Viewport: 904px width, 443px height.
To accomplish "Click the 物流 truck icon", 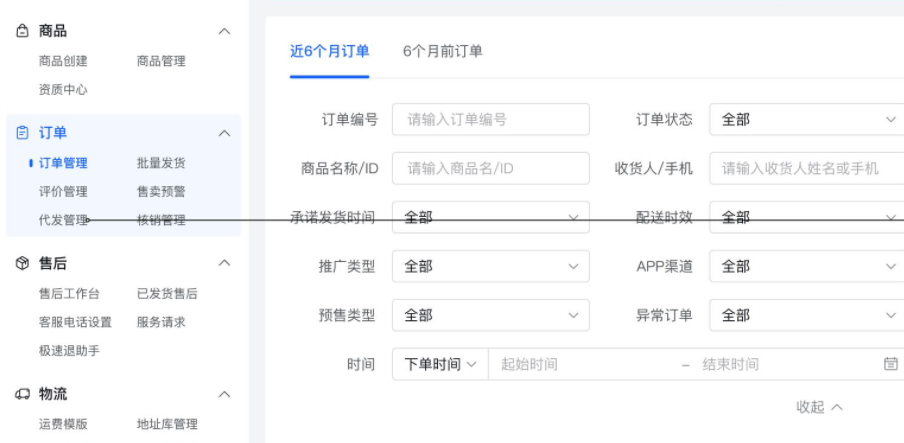I will point(22,395).
